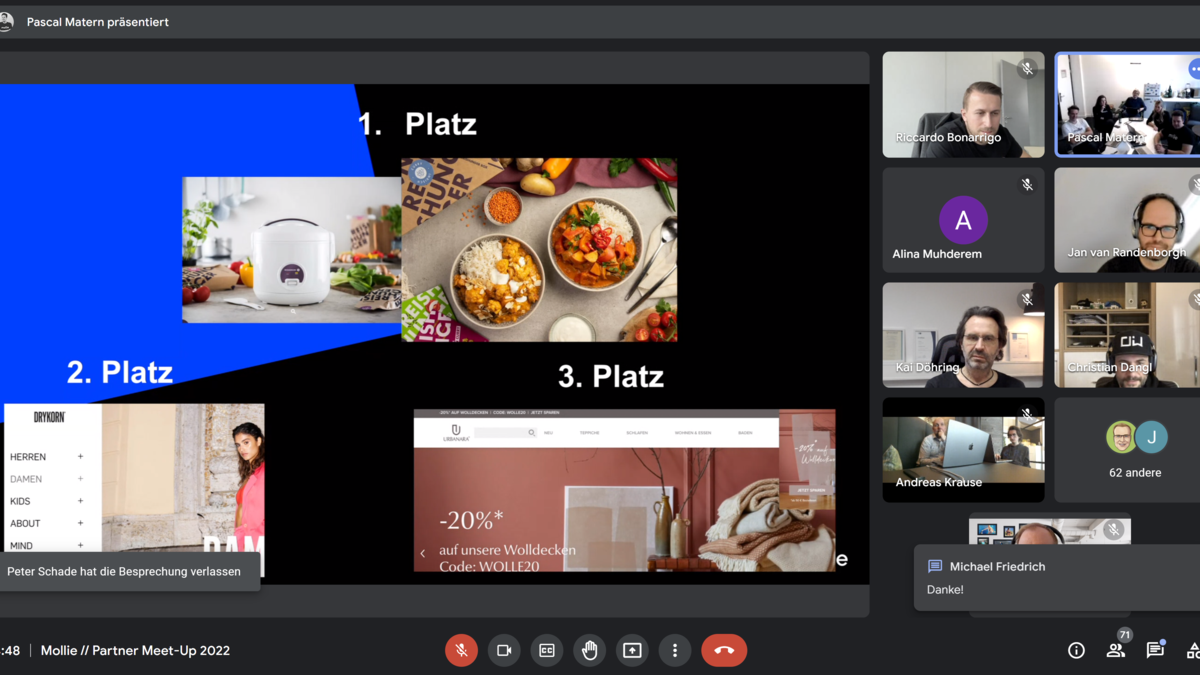Unmute the microphone in the call bar
This screenshot has width=1200, height=675.
click(461, 650)
